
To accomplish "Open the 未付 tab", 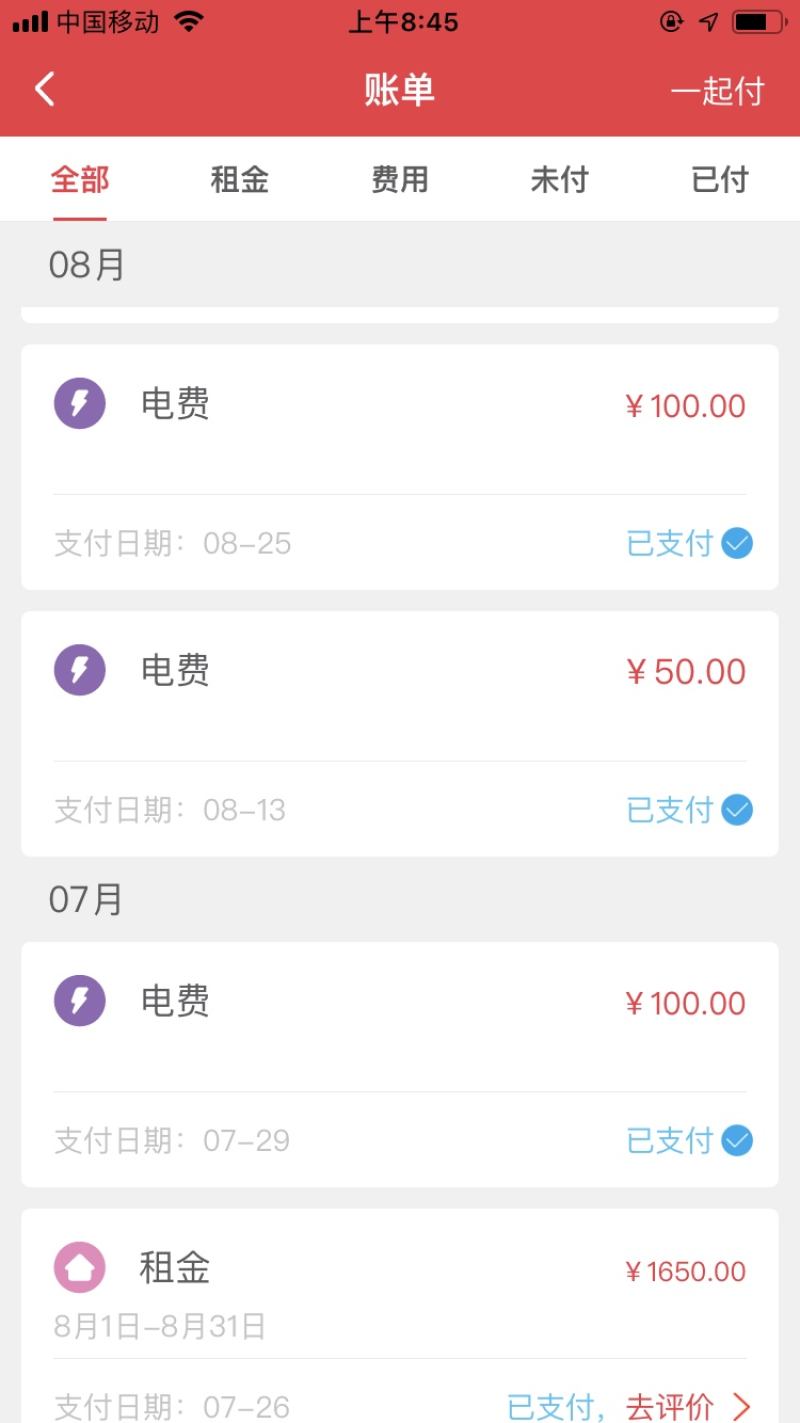I will pos(560,180).
